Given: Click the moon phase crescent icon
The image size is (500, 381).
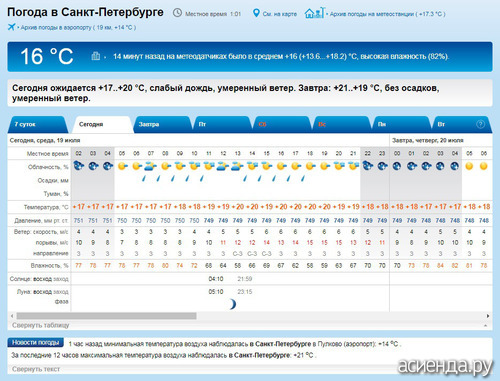Looking at the screenshot, I should tap(233, 304).
